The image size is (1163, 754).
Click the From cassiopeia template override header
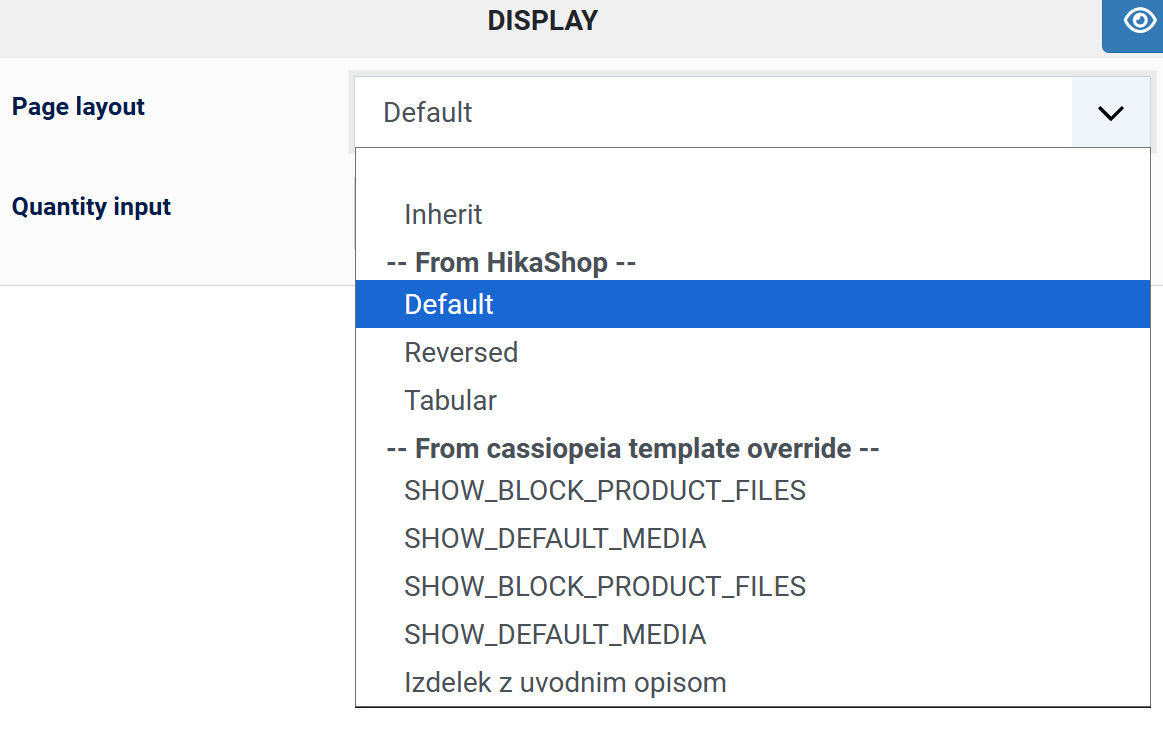click(632, 449)
